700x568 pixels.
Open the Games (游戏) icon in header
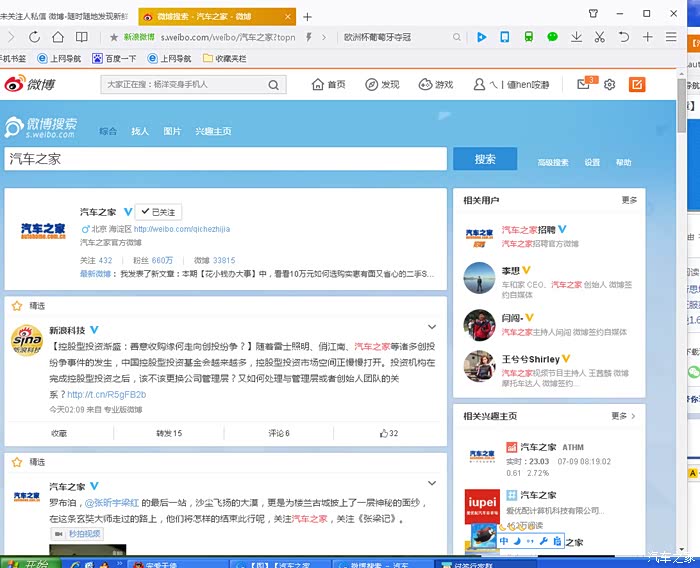point(424,85)
